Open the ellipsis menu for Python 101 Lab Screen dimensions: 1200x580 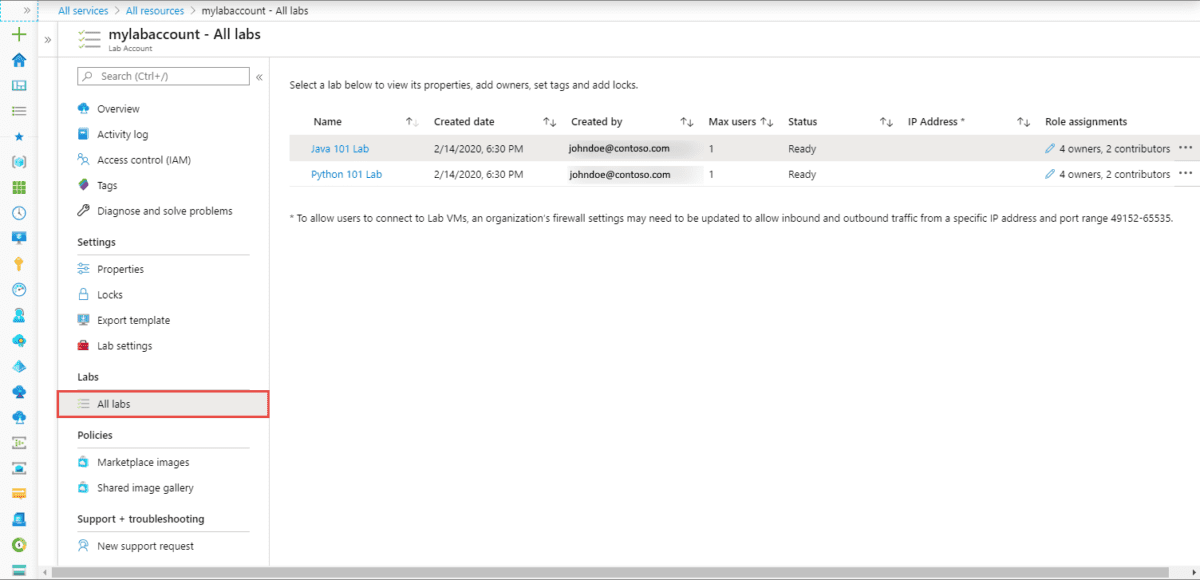point(1184,173)
